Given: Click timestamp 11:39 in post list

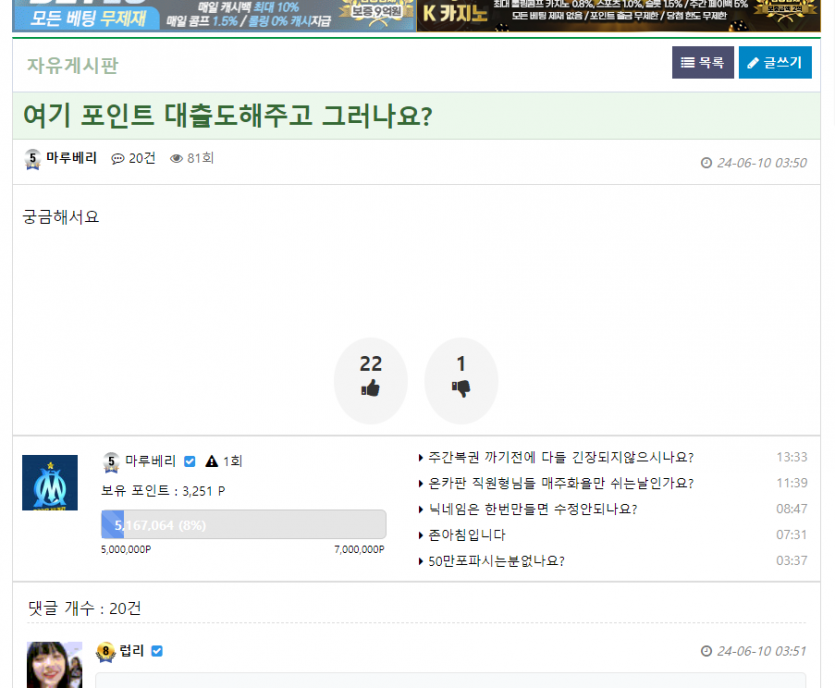Looking at the screenshot, I should [x=791, y=483].
